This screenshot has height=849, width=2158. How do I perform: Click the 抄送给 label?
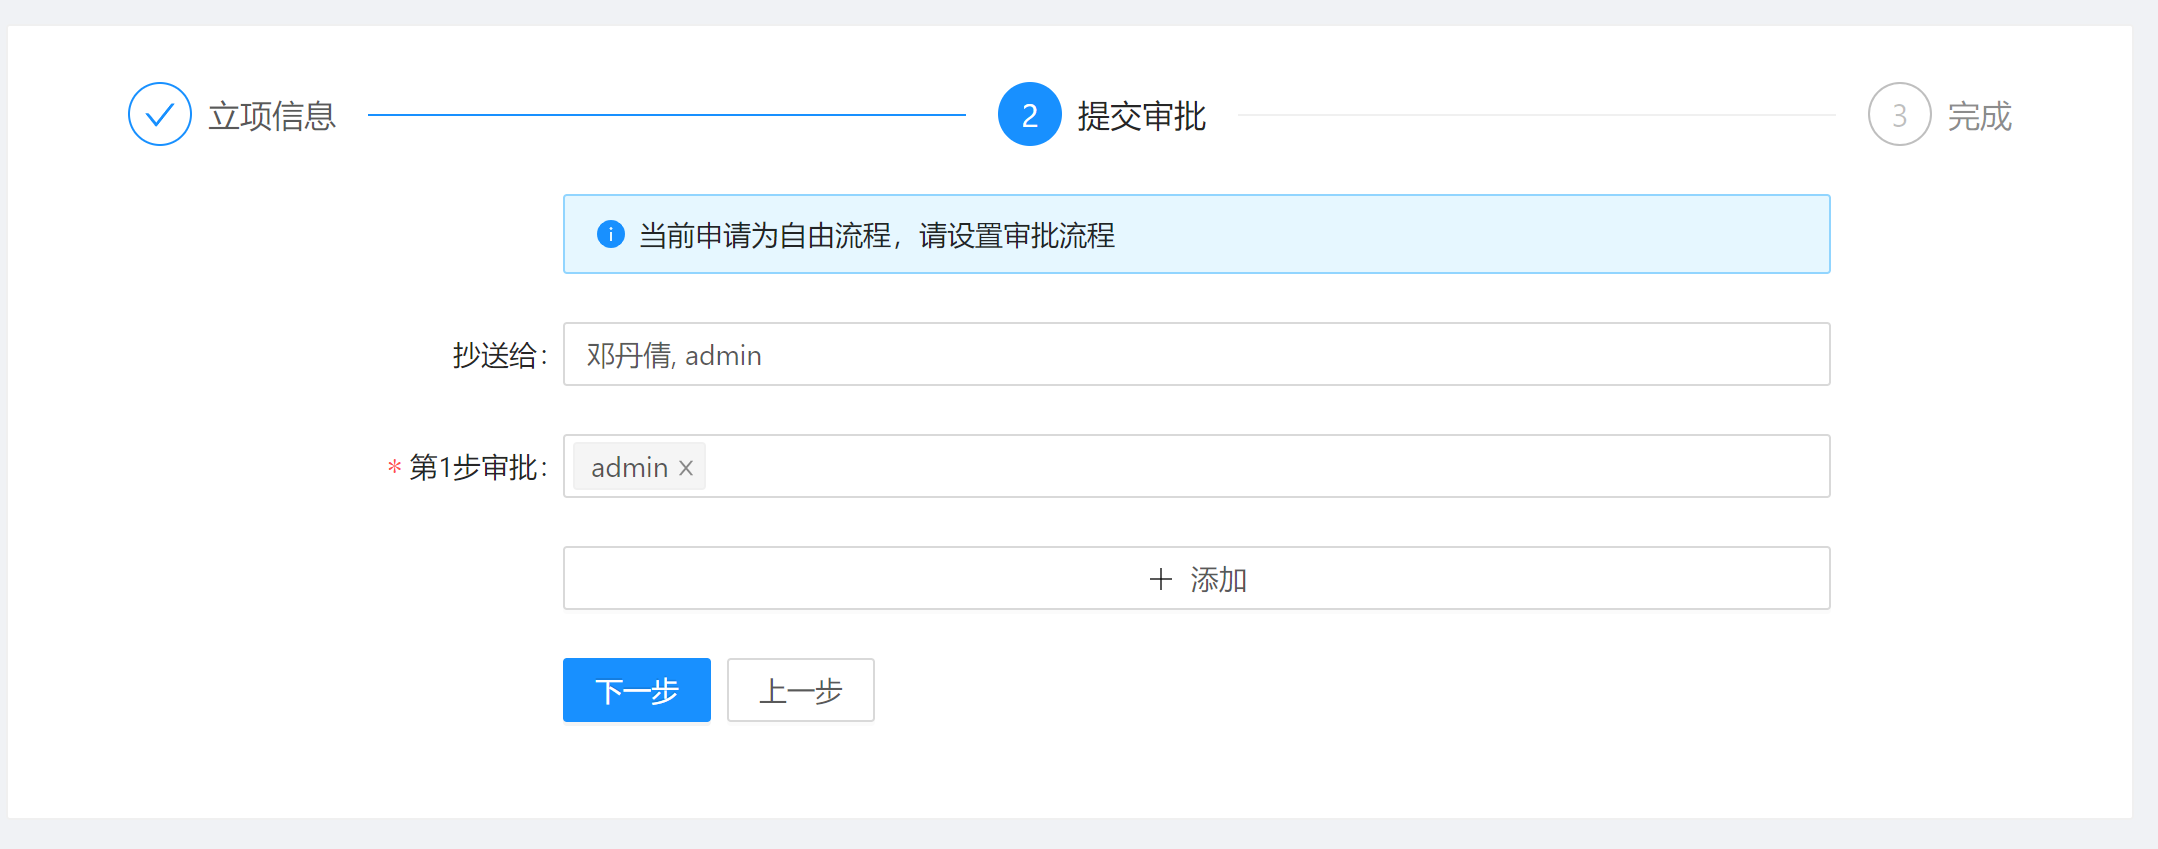(500, 355)
